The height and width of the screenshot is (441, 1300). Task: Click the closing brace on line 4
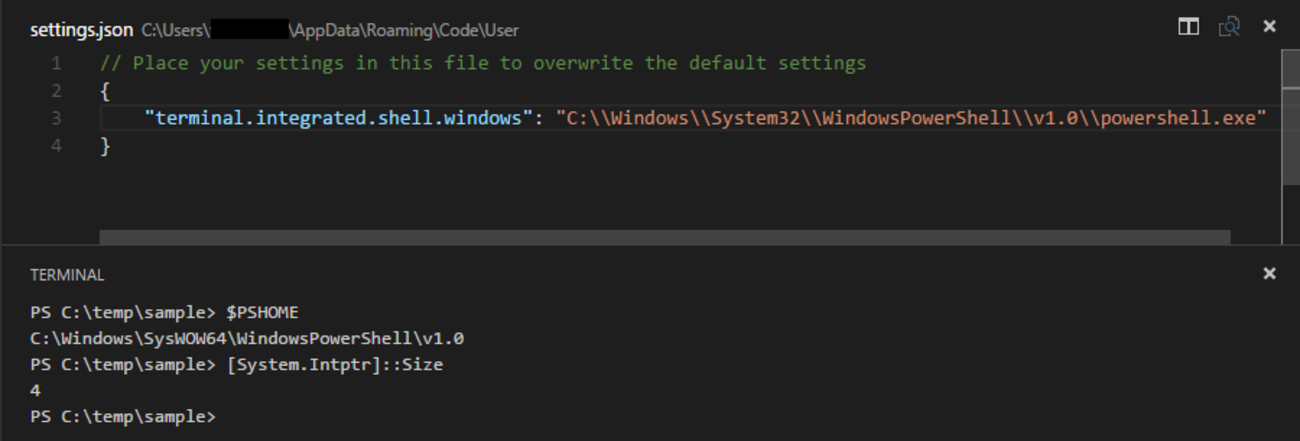click(105, 146)
